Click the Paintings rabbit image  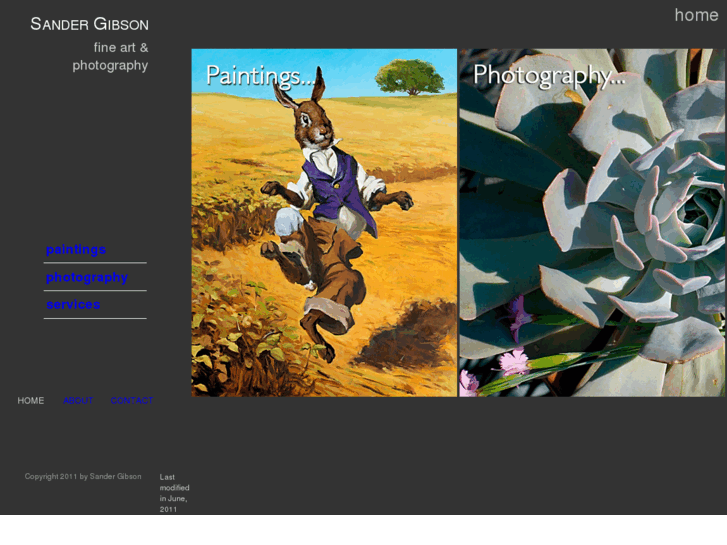click(x=324, y=223)
